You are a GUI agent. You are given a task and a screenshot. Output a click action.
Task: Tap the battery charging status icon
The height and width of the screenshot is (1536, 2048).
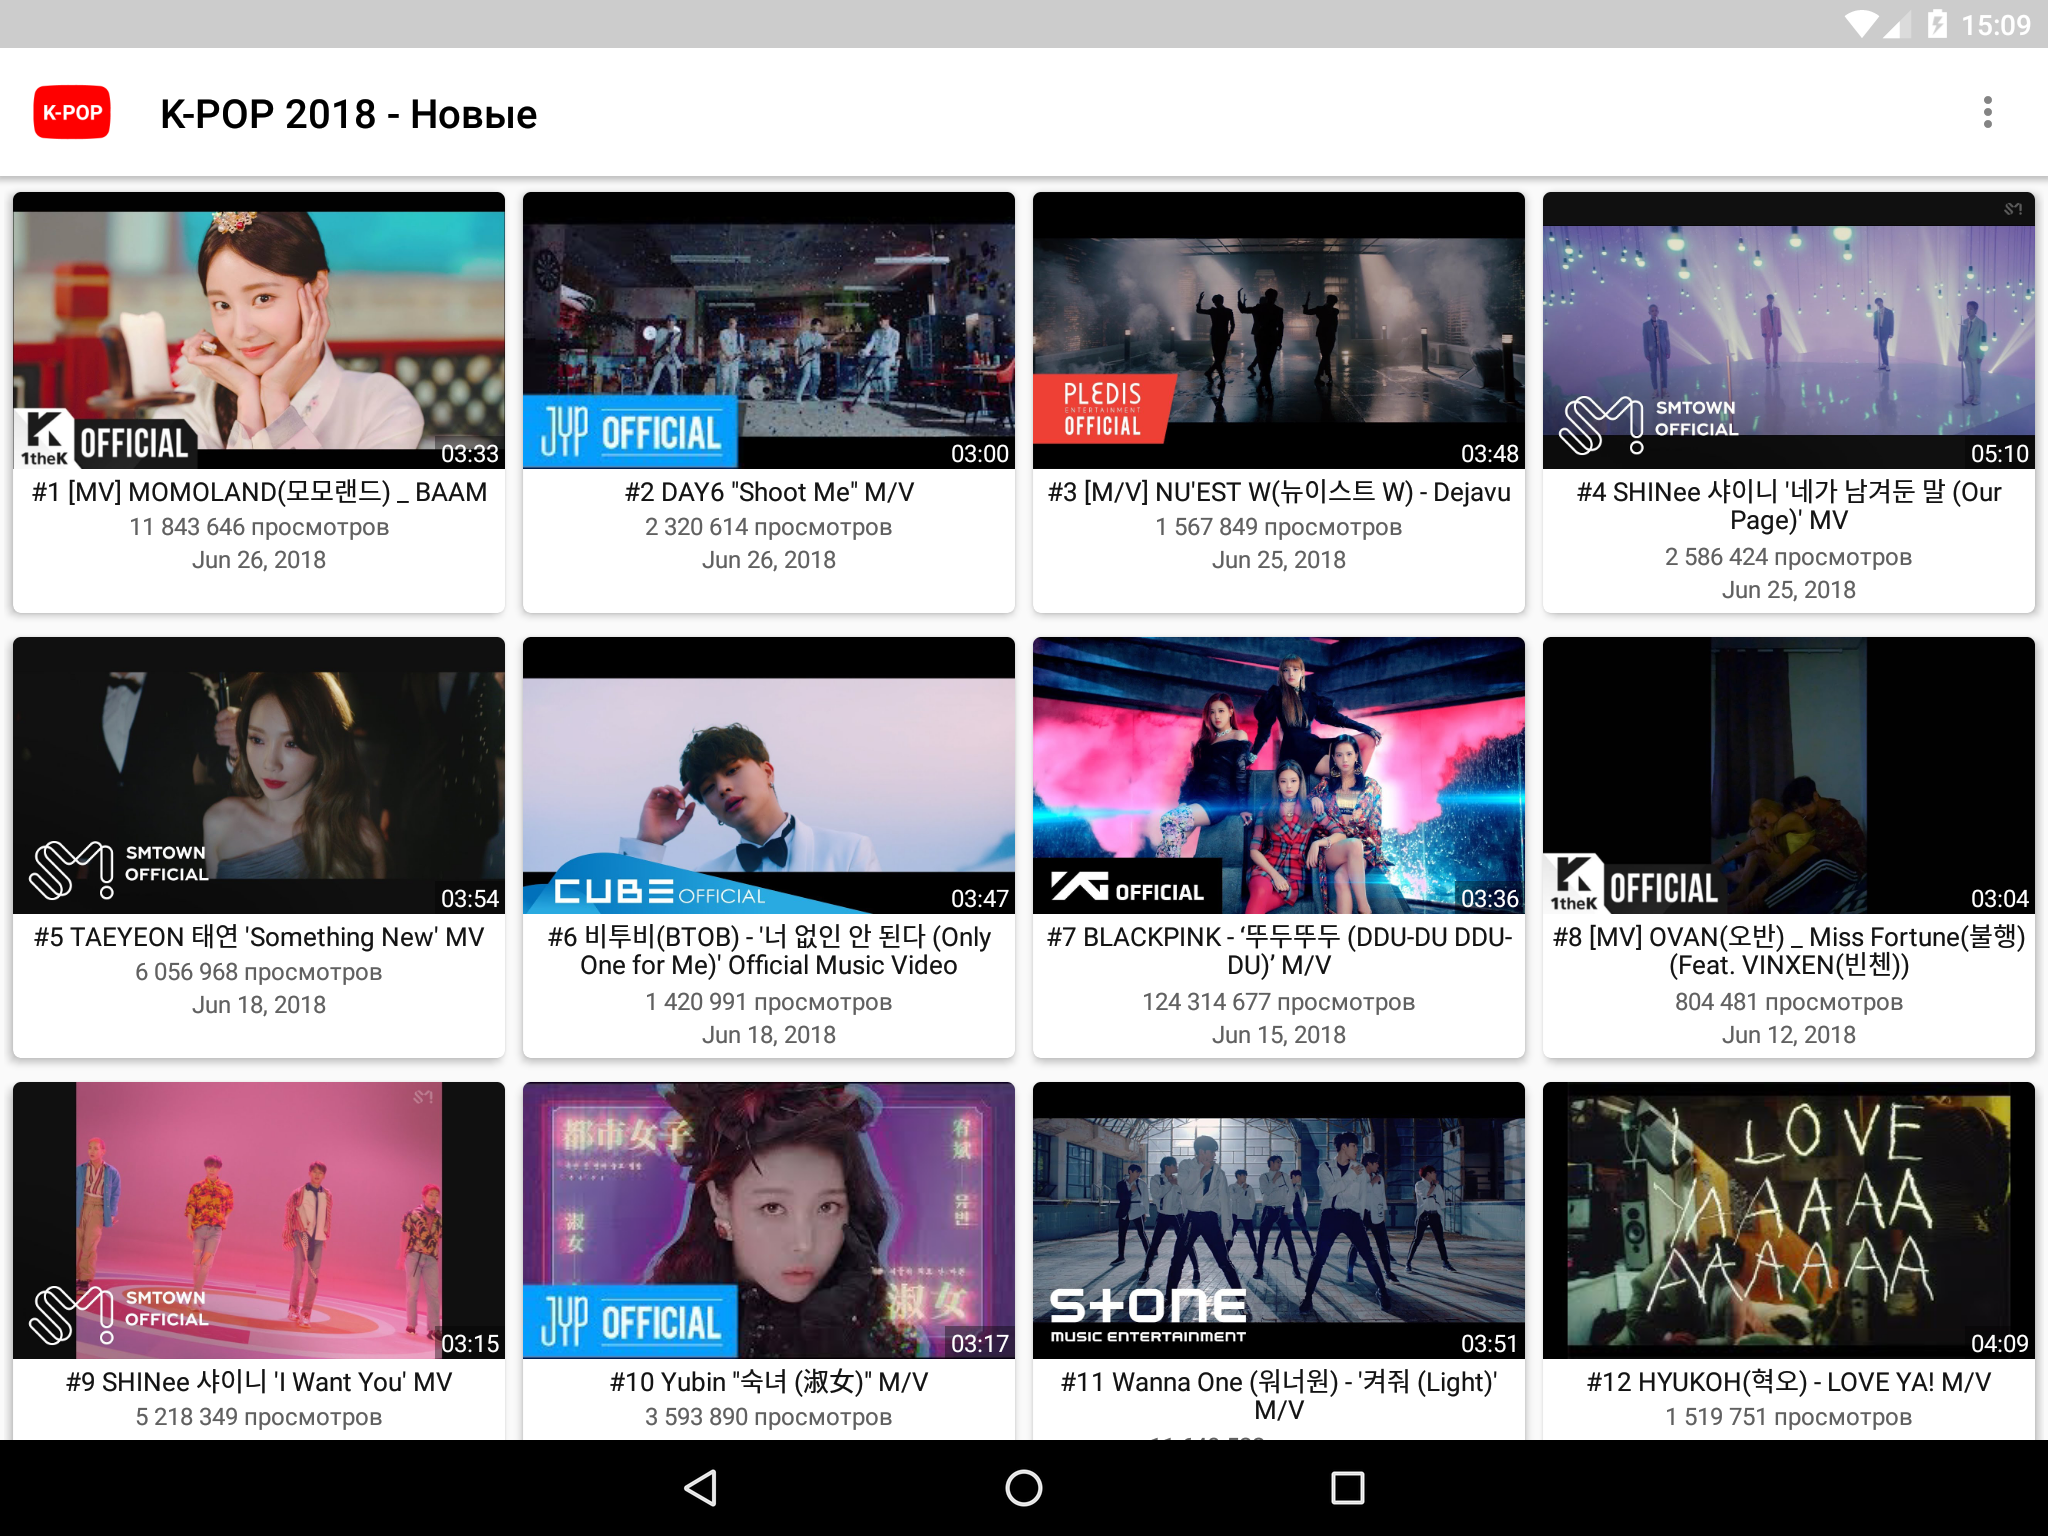click(1937, 24)
